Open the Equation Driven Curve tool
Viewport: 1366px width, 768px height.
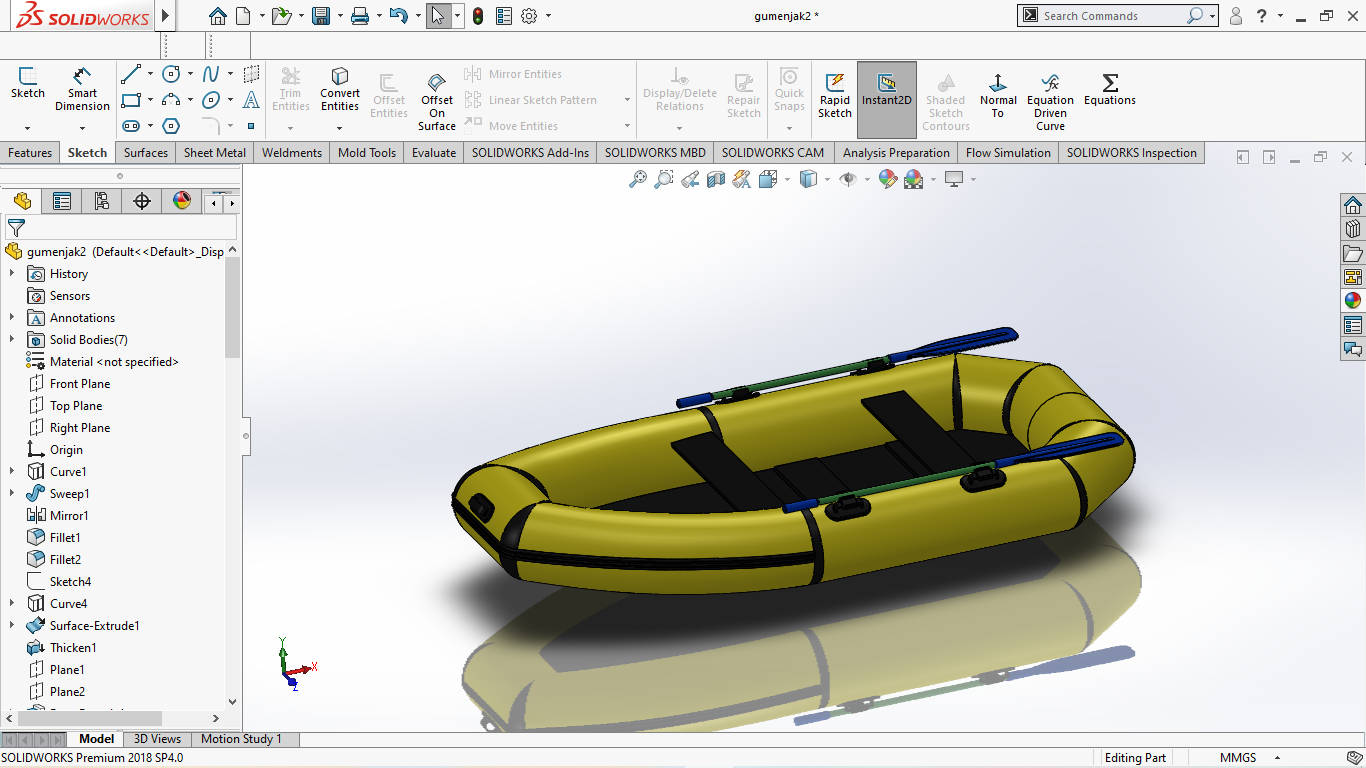pyautogui.click(x=1050, y=101)
